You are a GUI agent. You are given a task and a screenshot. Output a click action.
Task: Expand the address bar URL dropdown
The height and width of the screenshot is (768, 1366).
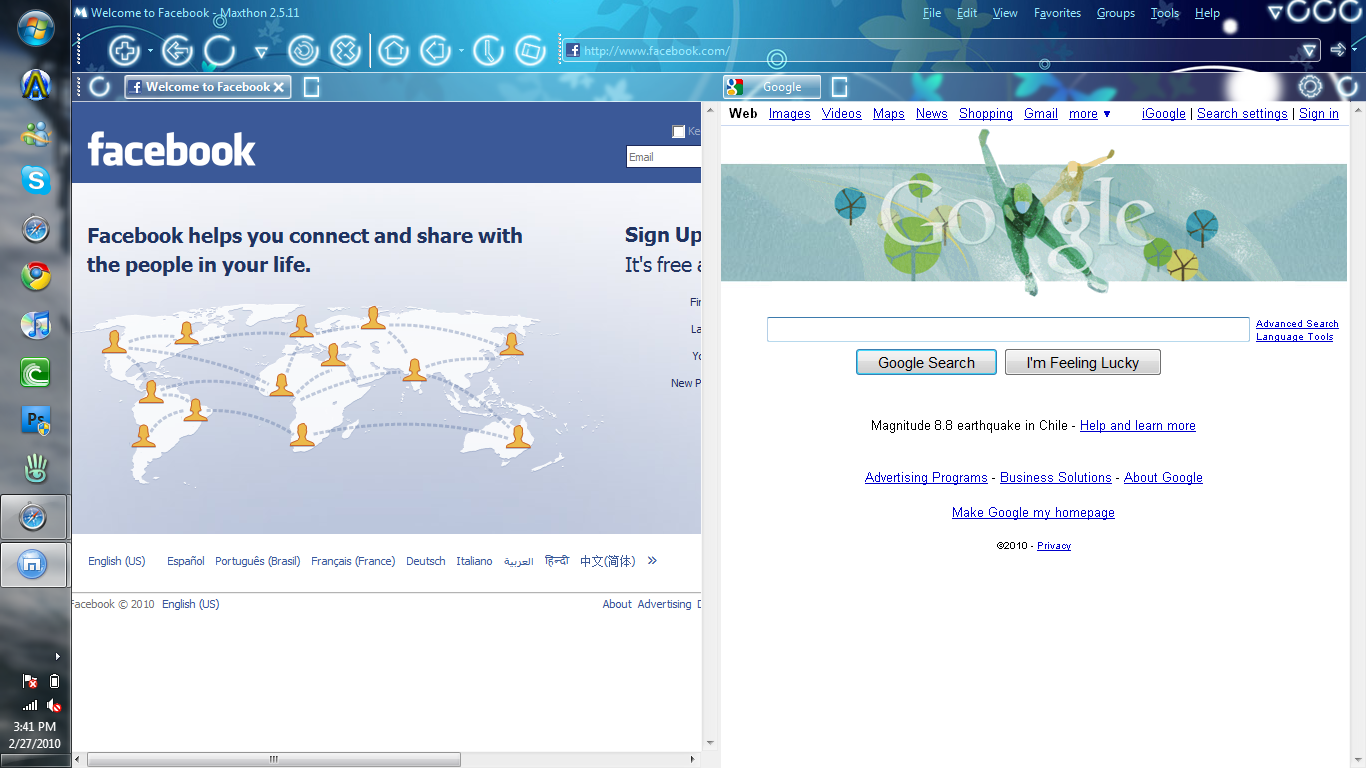click(1308, 50)
